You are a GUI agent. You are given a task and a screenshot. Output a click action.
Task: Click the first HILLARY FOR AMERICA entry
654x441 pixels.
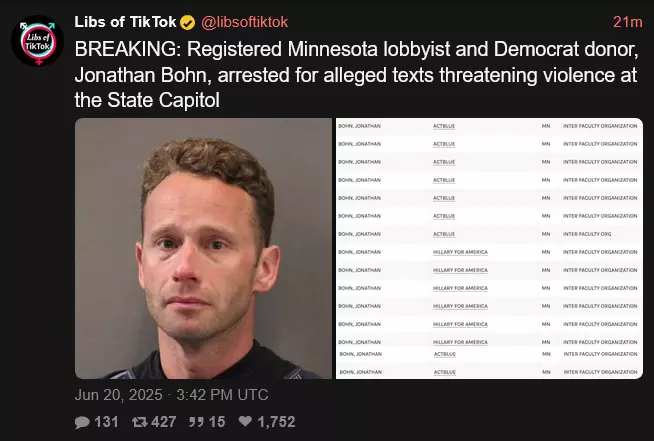click(460, 252)
